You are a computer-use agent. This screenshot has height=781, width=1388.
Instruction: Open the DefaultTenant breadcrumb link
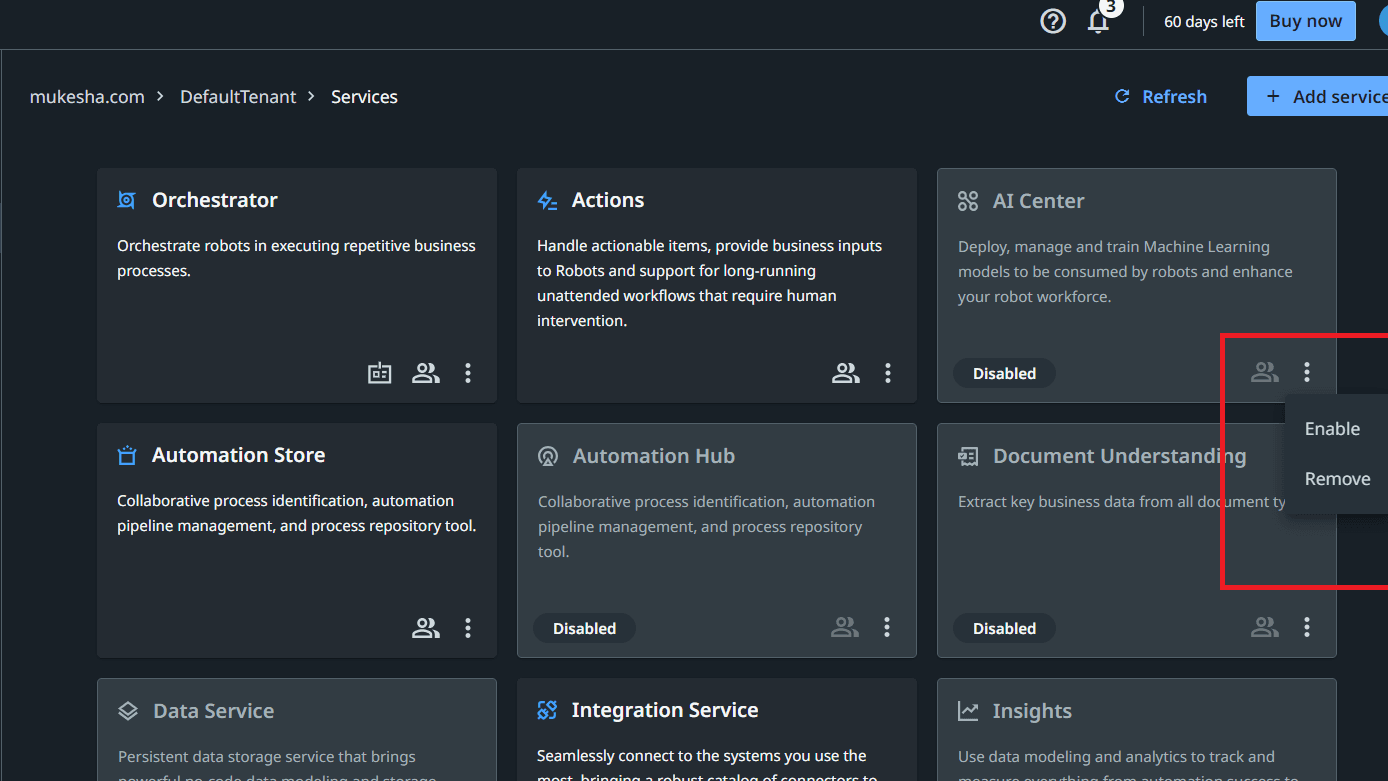tap(238, 96)
